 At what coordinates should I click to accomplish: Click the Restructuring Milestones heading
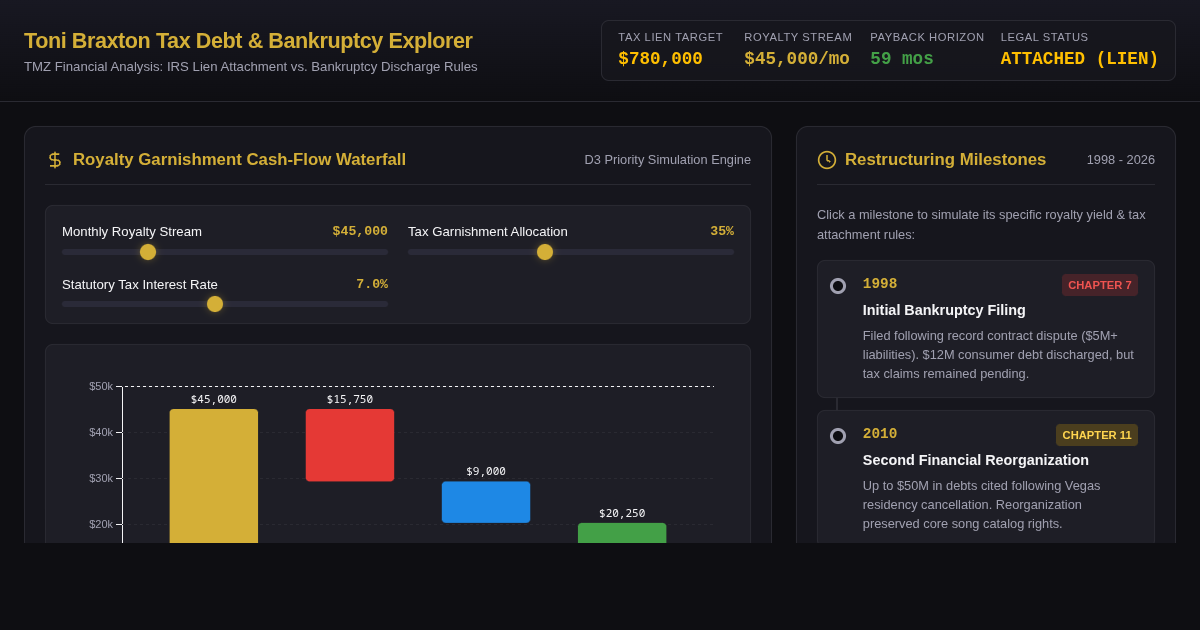pos(946,160)
